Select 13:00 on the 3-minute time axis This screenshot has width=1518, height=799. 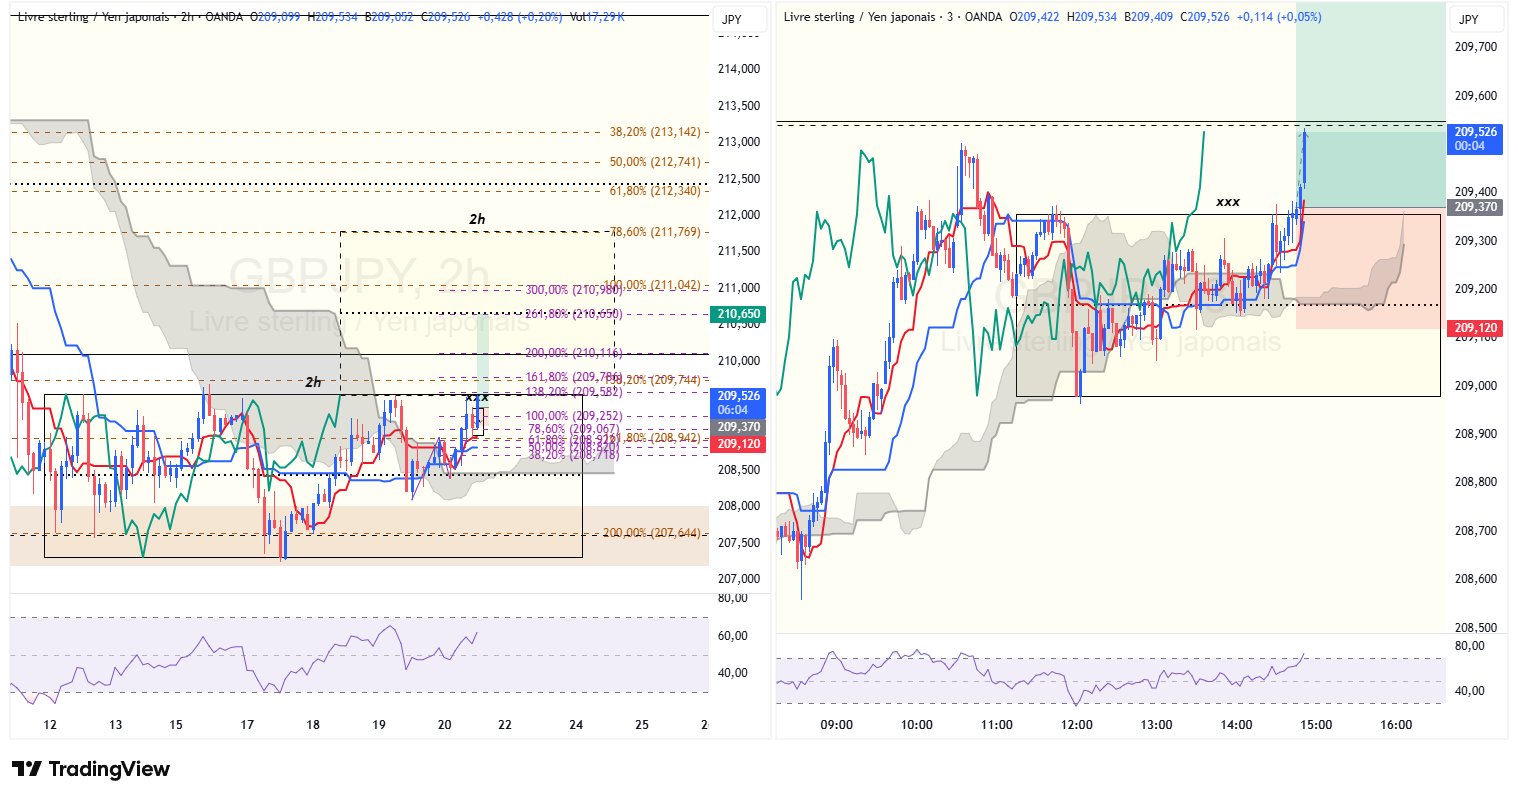pos(1157,725)
